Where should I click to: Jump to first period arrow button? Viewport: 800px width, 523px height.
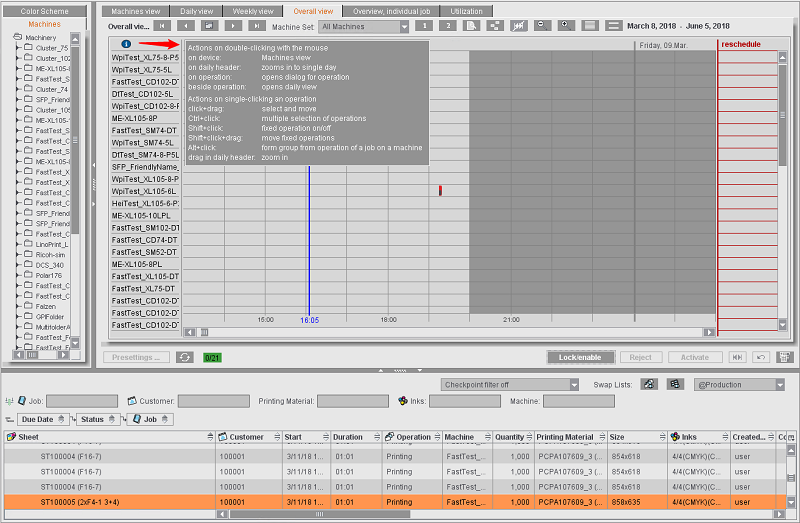point(162,26)
